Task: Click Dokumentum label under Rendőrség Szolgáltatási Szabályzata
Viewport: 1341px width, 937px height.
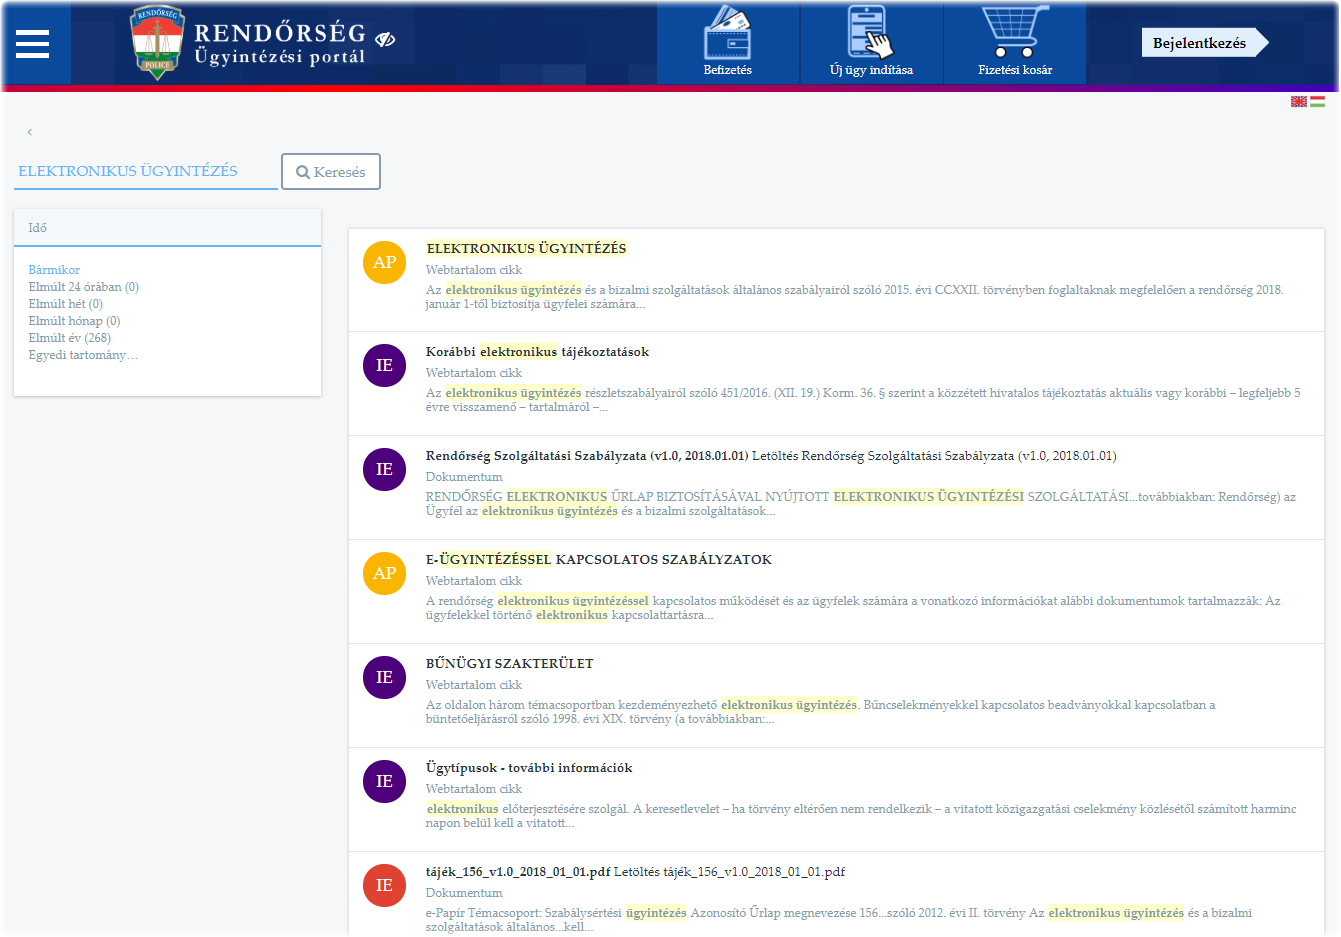Action: 464,477
